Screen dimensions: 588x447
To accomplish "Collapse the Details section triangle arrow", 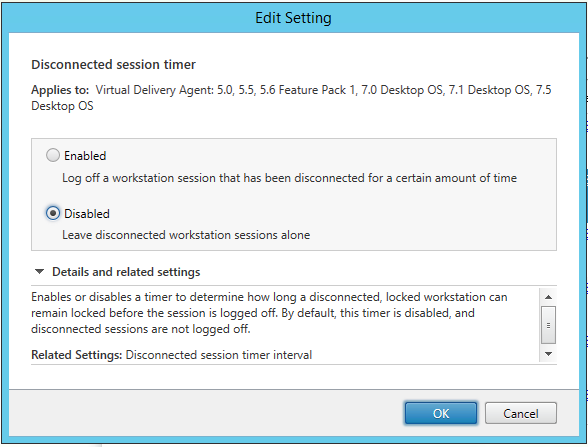I will coord(39,272).
